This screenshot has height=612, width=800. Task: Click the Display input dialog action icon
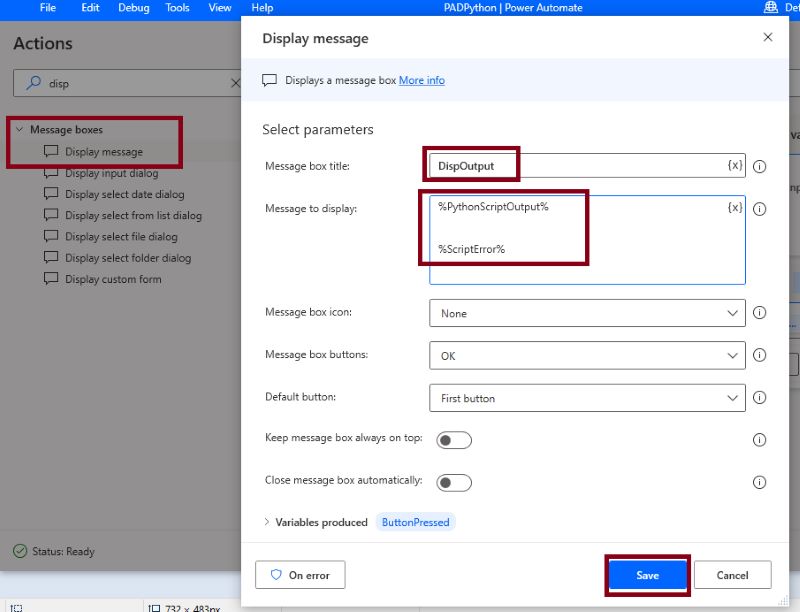coord(52,173)
